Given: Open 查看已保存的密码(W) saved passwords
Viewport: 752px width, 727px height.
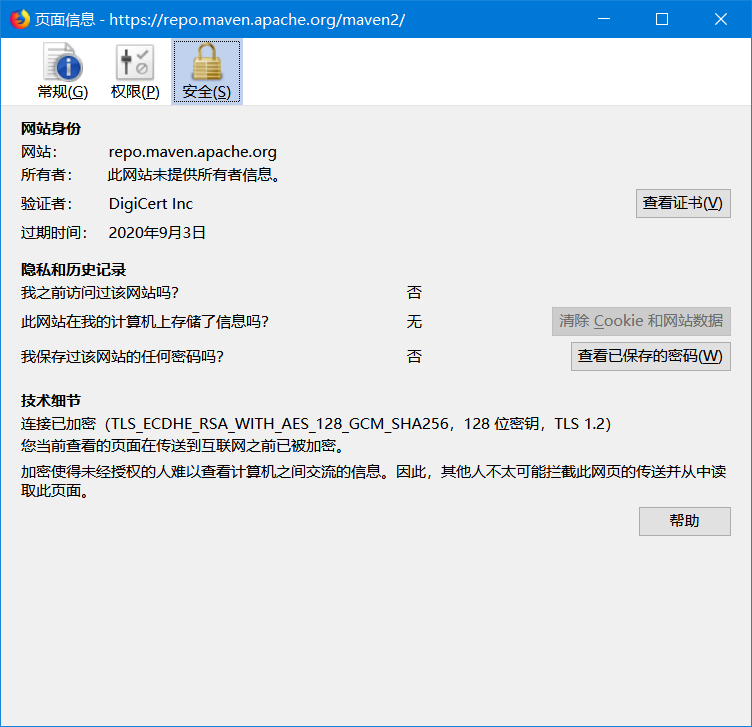Looking at the screenshot, I should [x=650, y=356].
